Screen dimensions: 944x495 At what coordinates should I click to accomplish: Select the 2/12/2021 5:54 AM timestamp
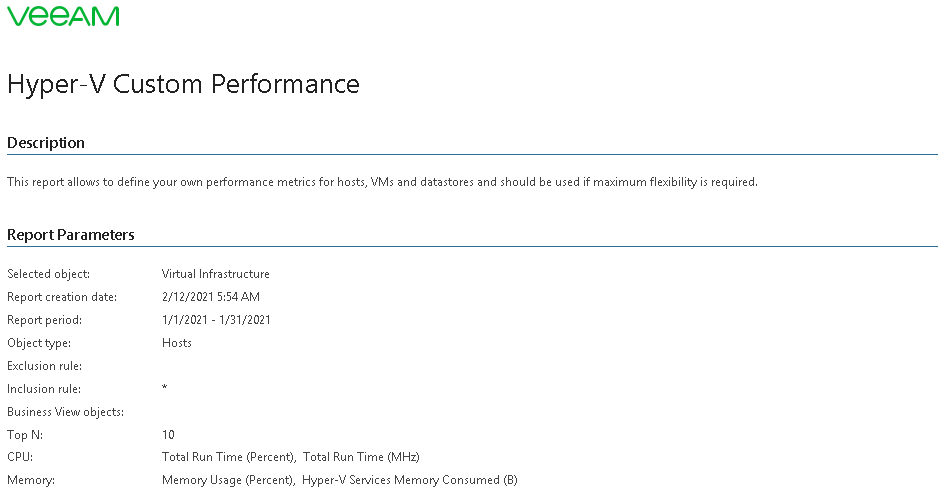210,297
